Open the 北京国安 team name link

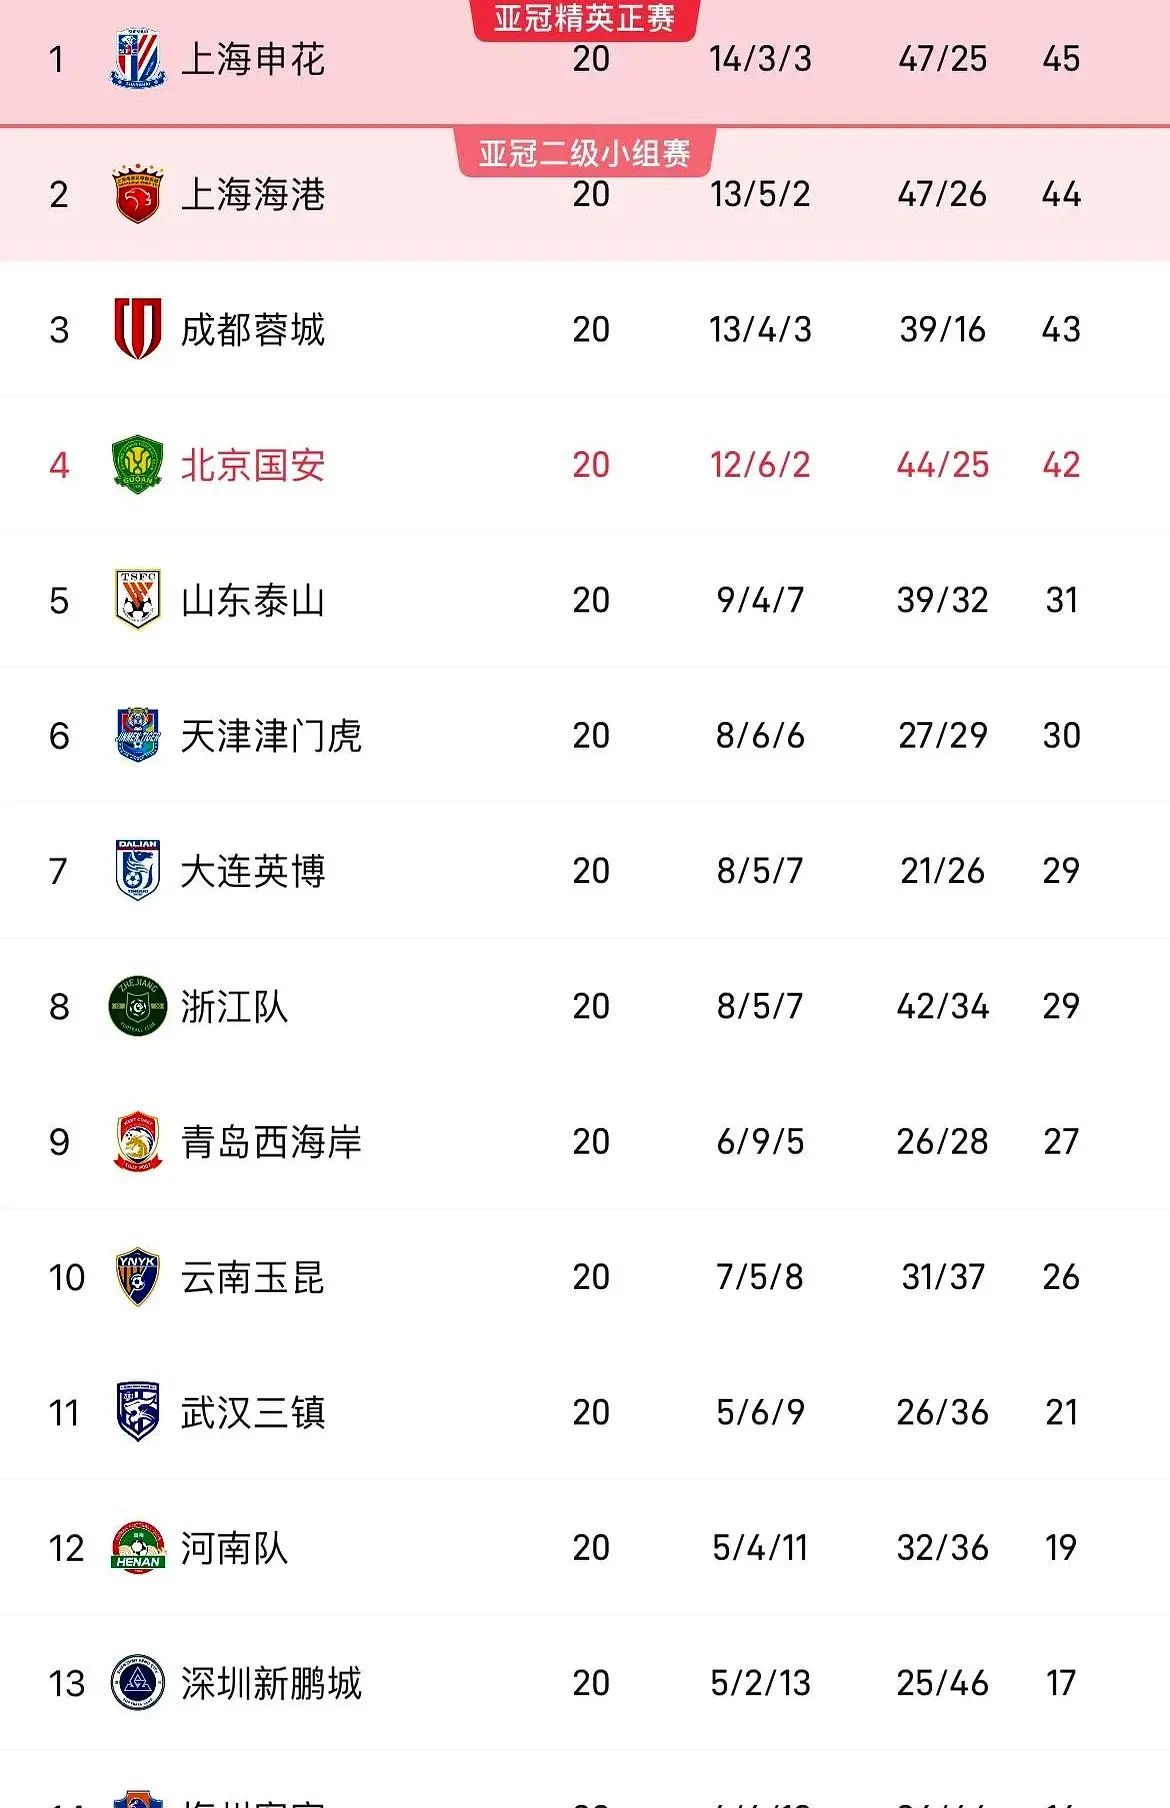253,465
